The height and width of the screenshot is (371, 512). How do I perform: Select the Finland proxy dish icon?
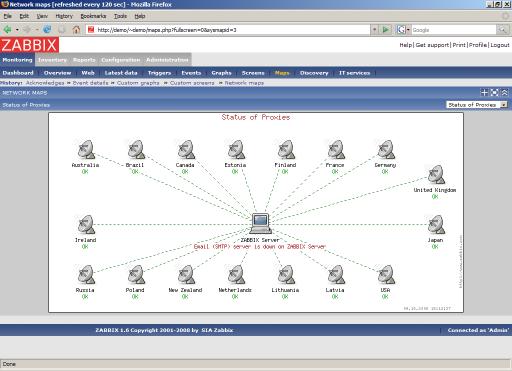click(x=286, y=150)
